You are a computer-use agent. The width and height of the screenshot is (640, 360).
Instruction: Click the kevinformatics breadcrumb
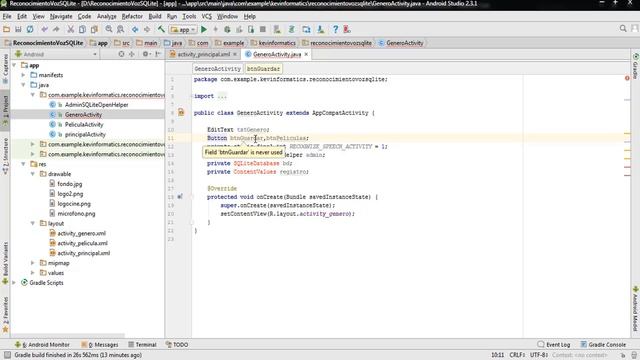pos(277,43)
